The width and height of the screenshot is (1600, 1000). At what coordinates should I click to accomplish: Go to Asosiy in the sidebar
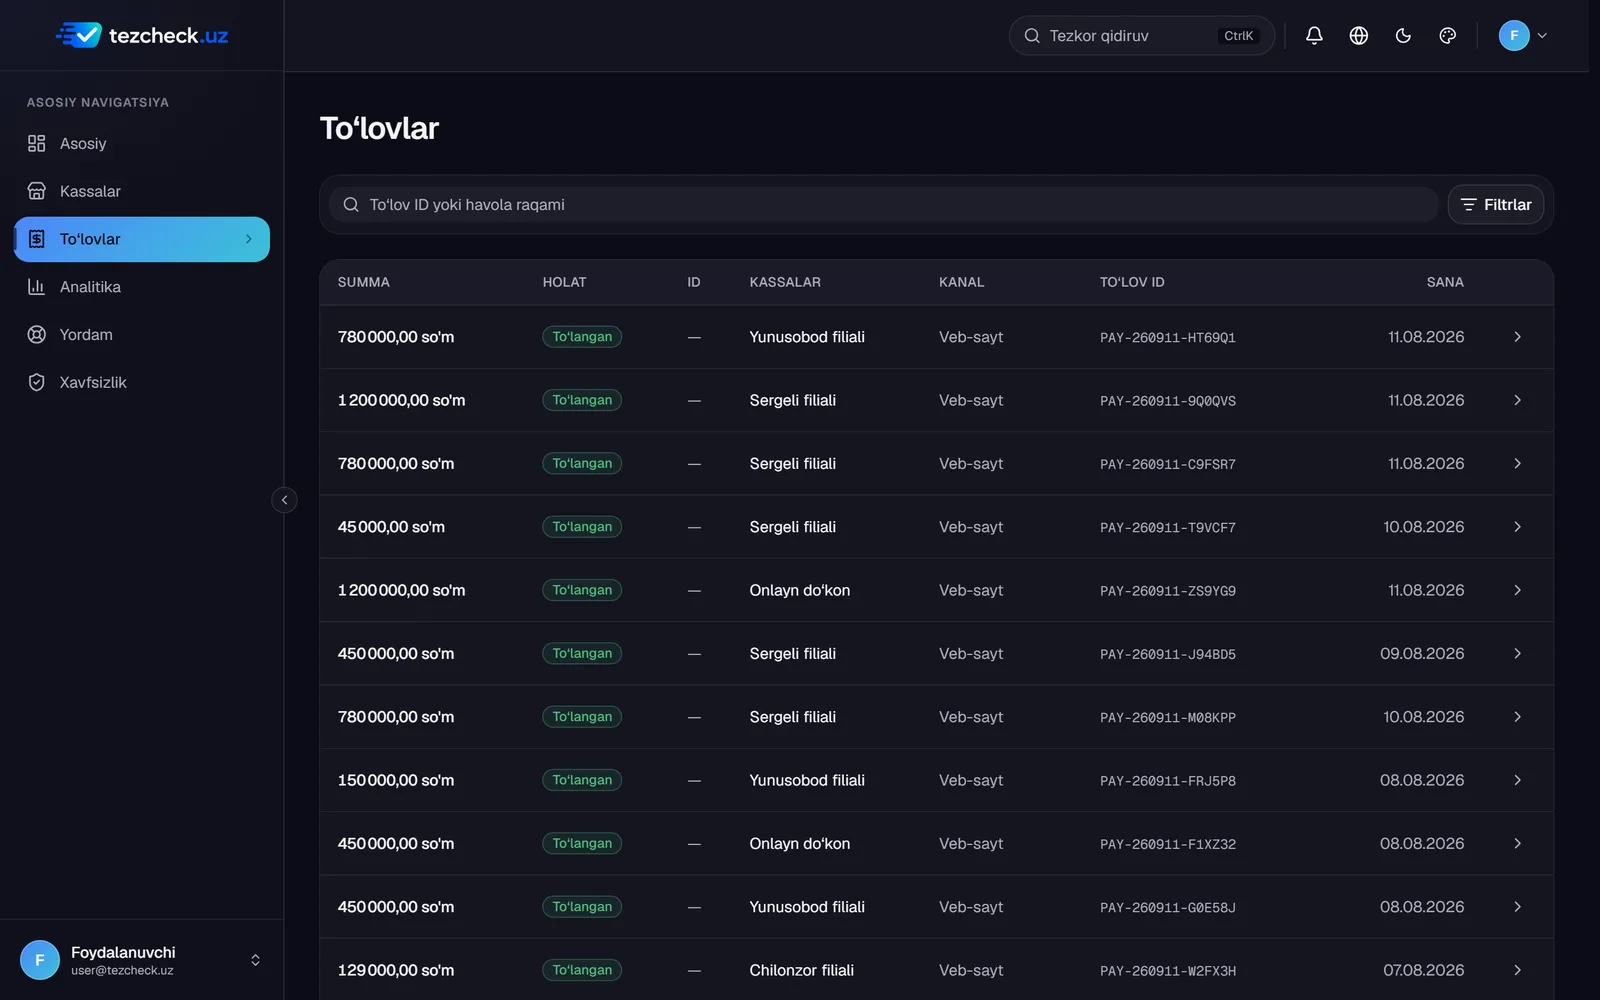pyautogui.click(x=142, y=144)
